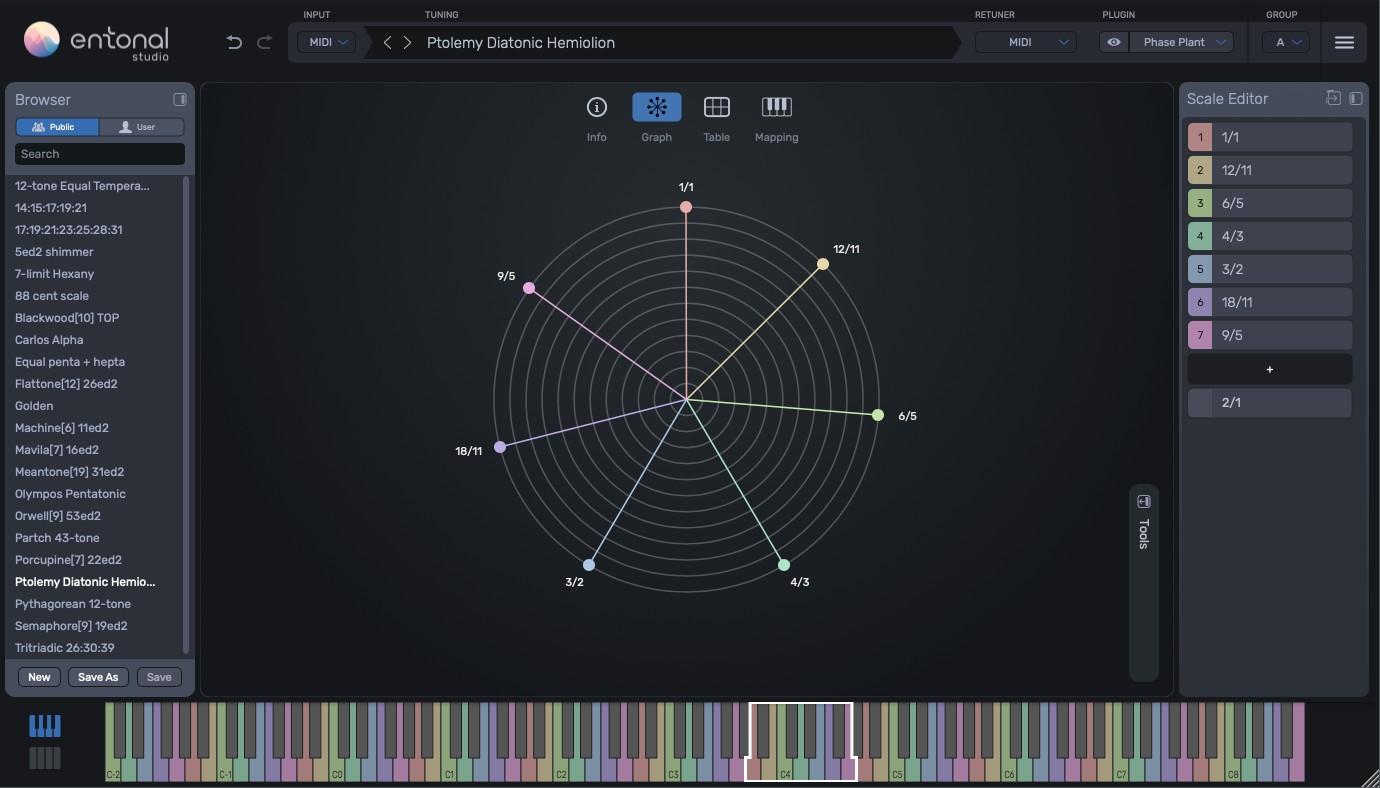
Task: Expand the Tools panel icon
Action: tap(1144, 501)
